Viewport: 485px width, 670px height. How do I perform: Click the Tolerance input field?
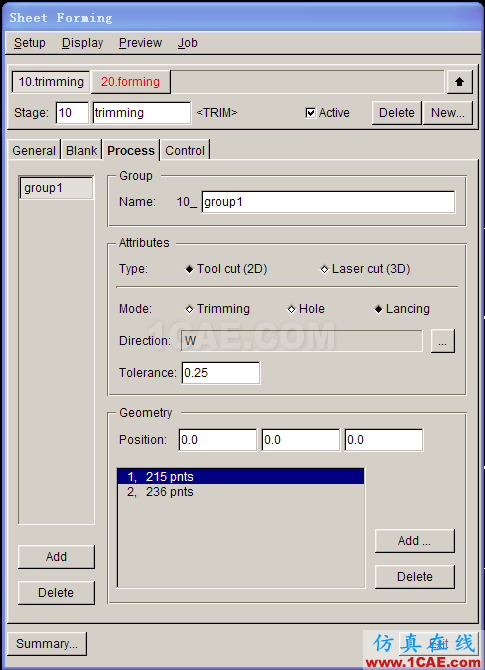220,373
